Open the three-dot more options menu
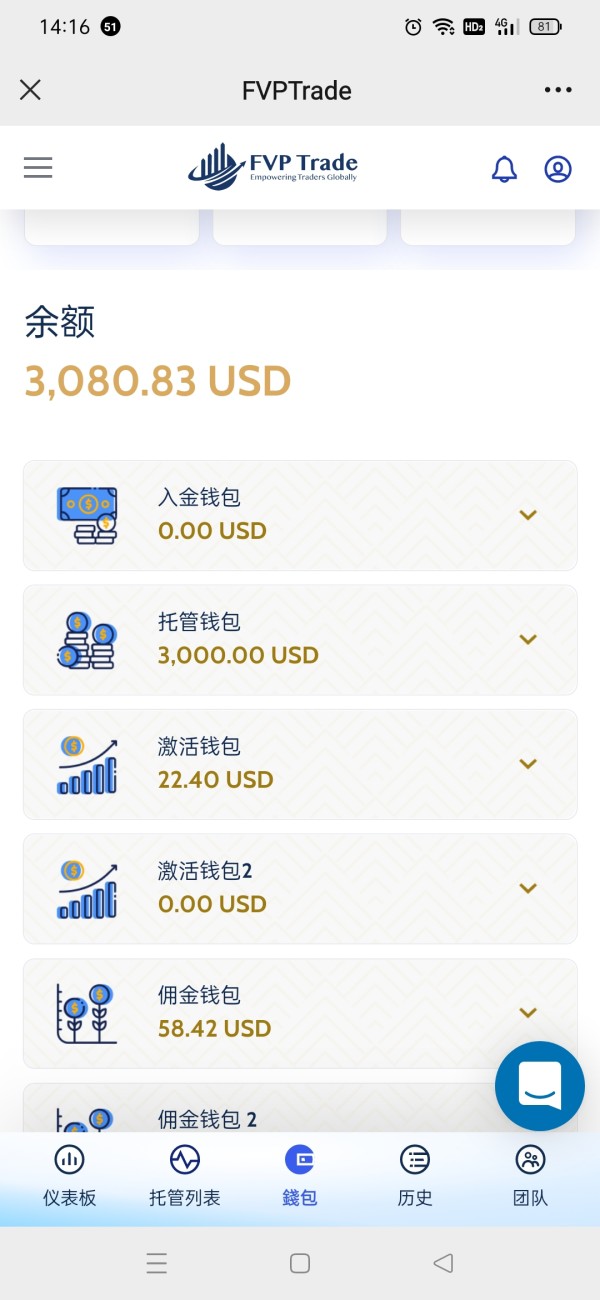The width and height of the screenshot is (600, 1300). (x=558, y=90)
